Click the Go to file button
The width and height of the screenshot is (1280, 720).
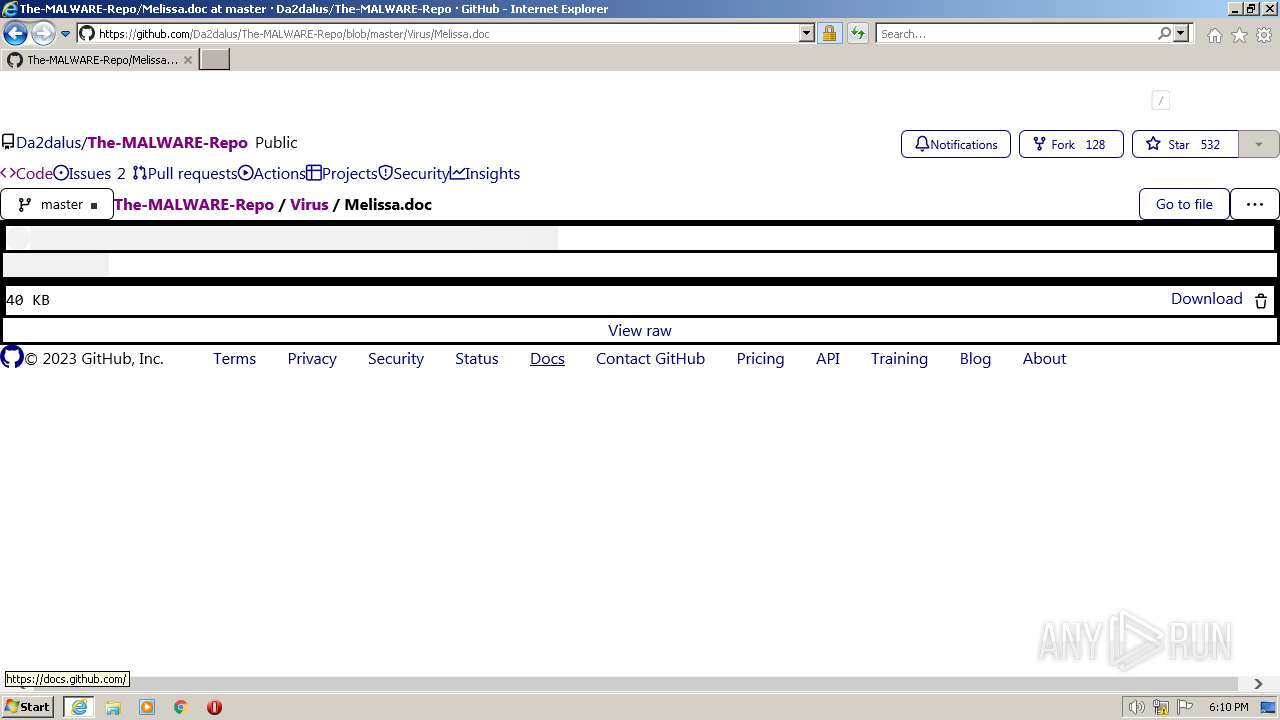(1184, 204)
